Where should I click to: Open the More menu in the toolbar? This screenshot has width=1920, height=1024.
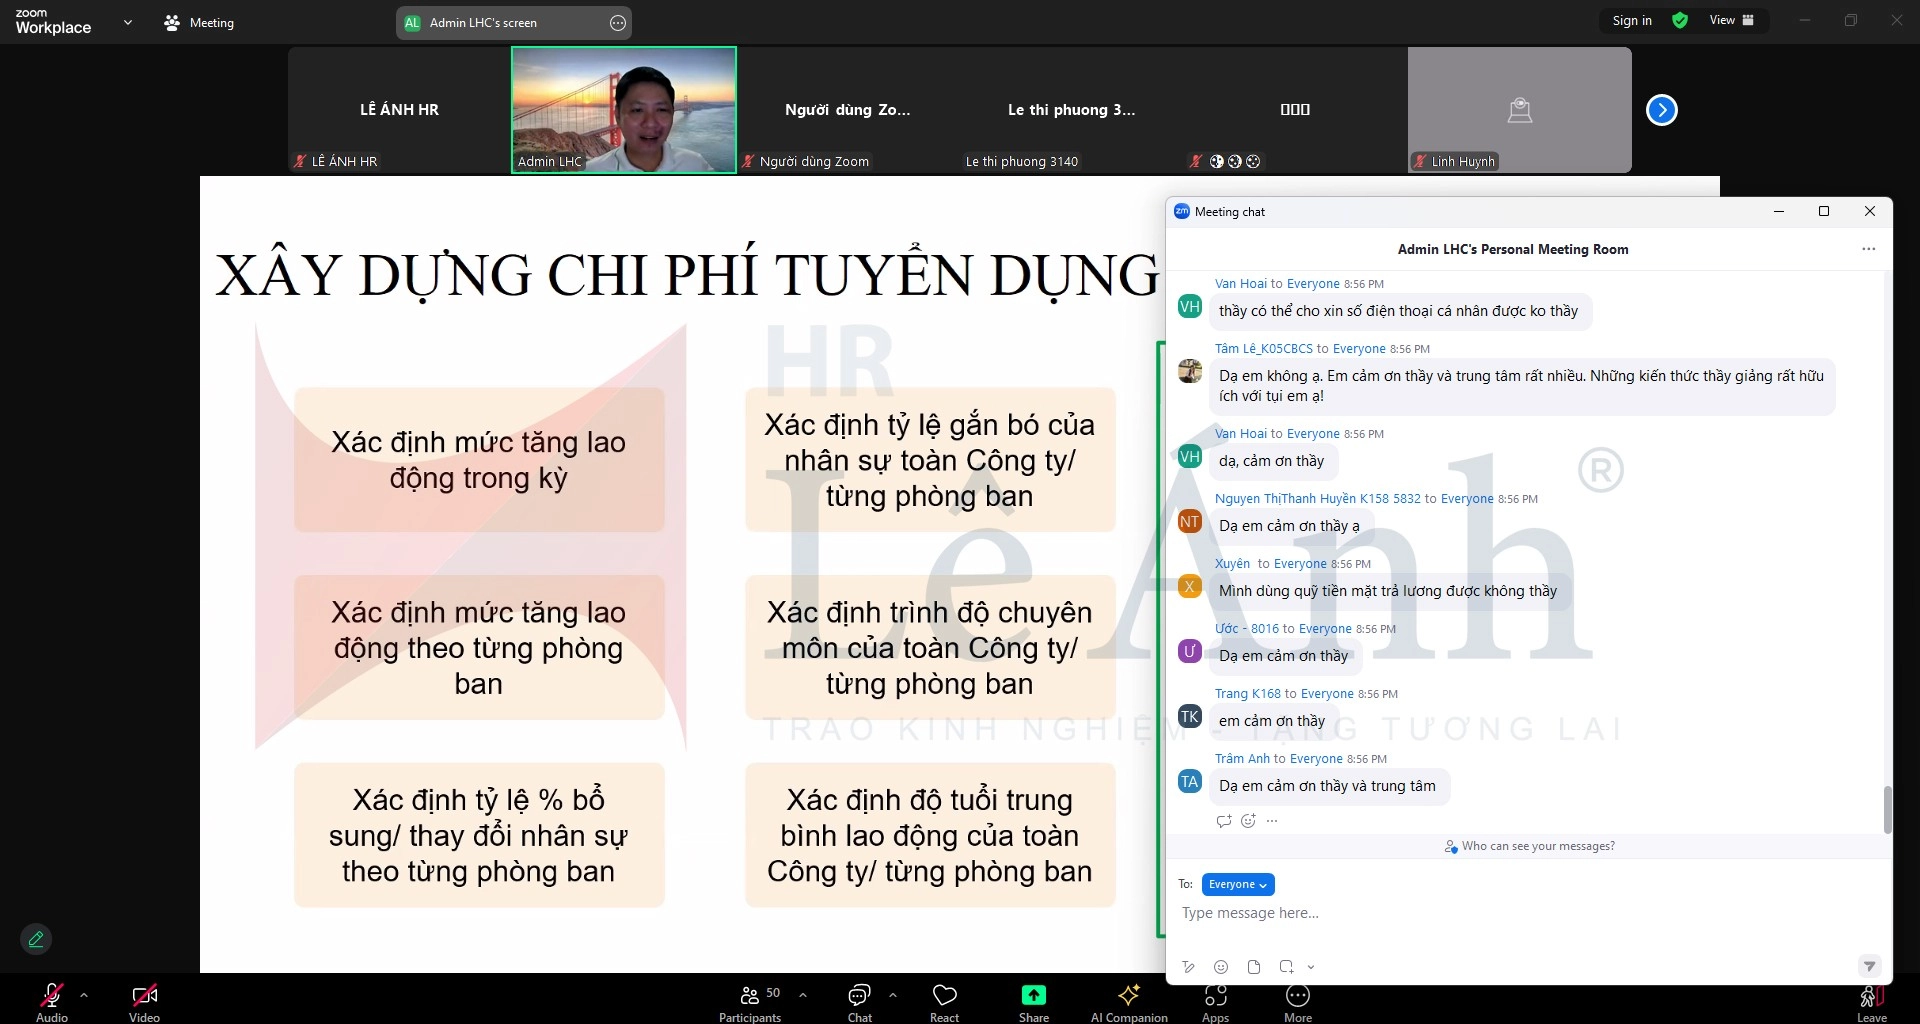[x=1297, y=1001]
